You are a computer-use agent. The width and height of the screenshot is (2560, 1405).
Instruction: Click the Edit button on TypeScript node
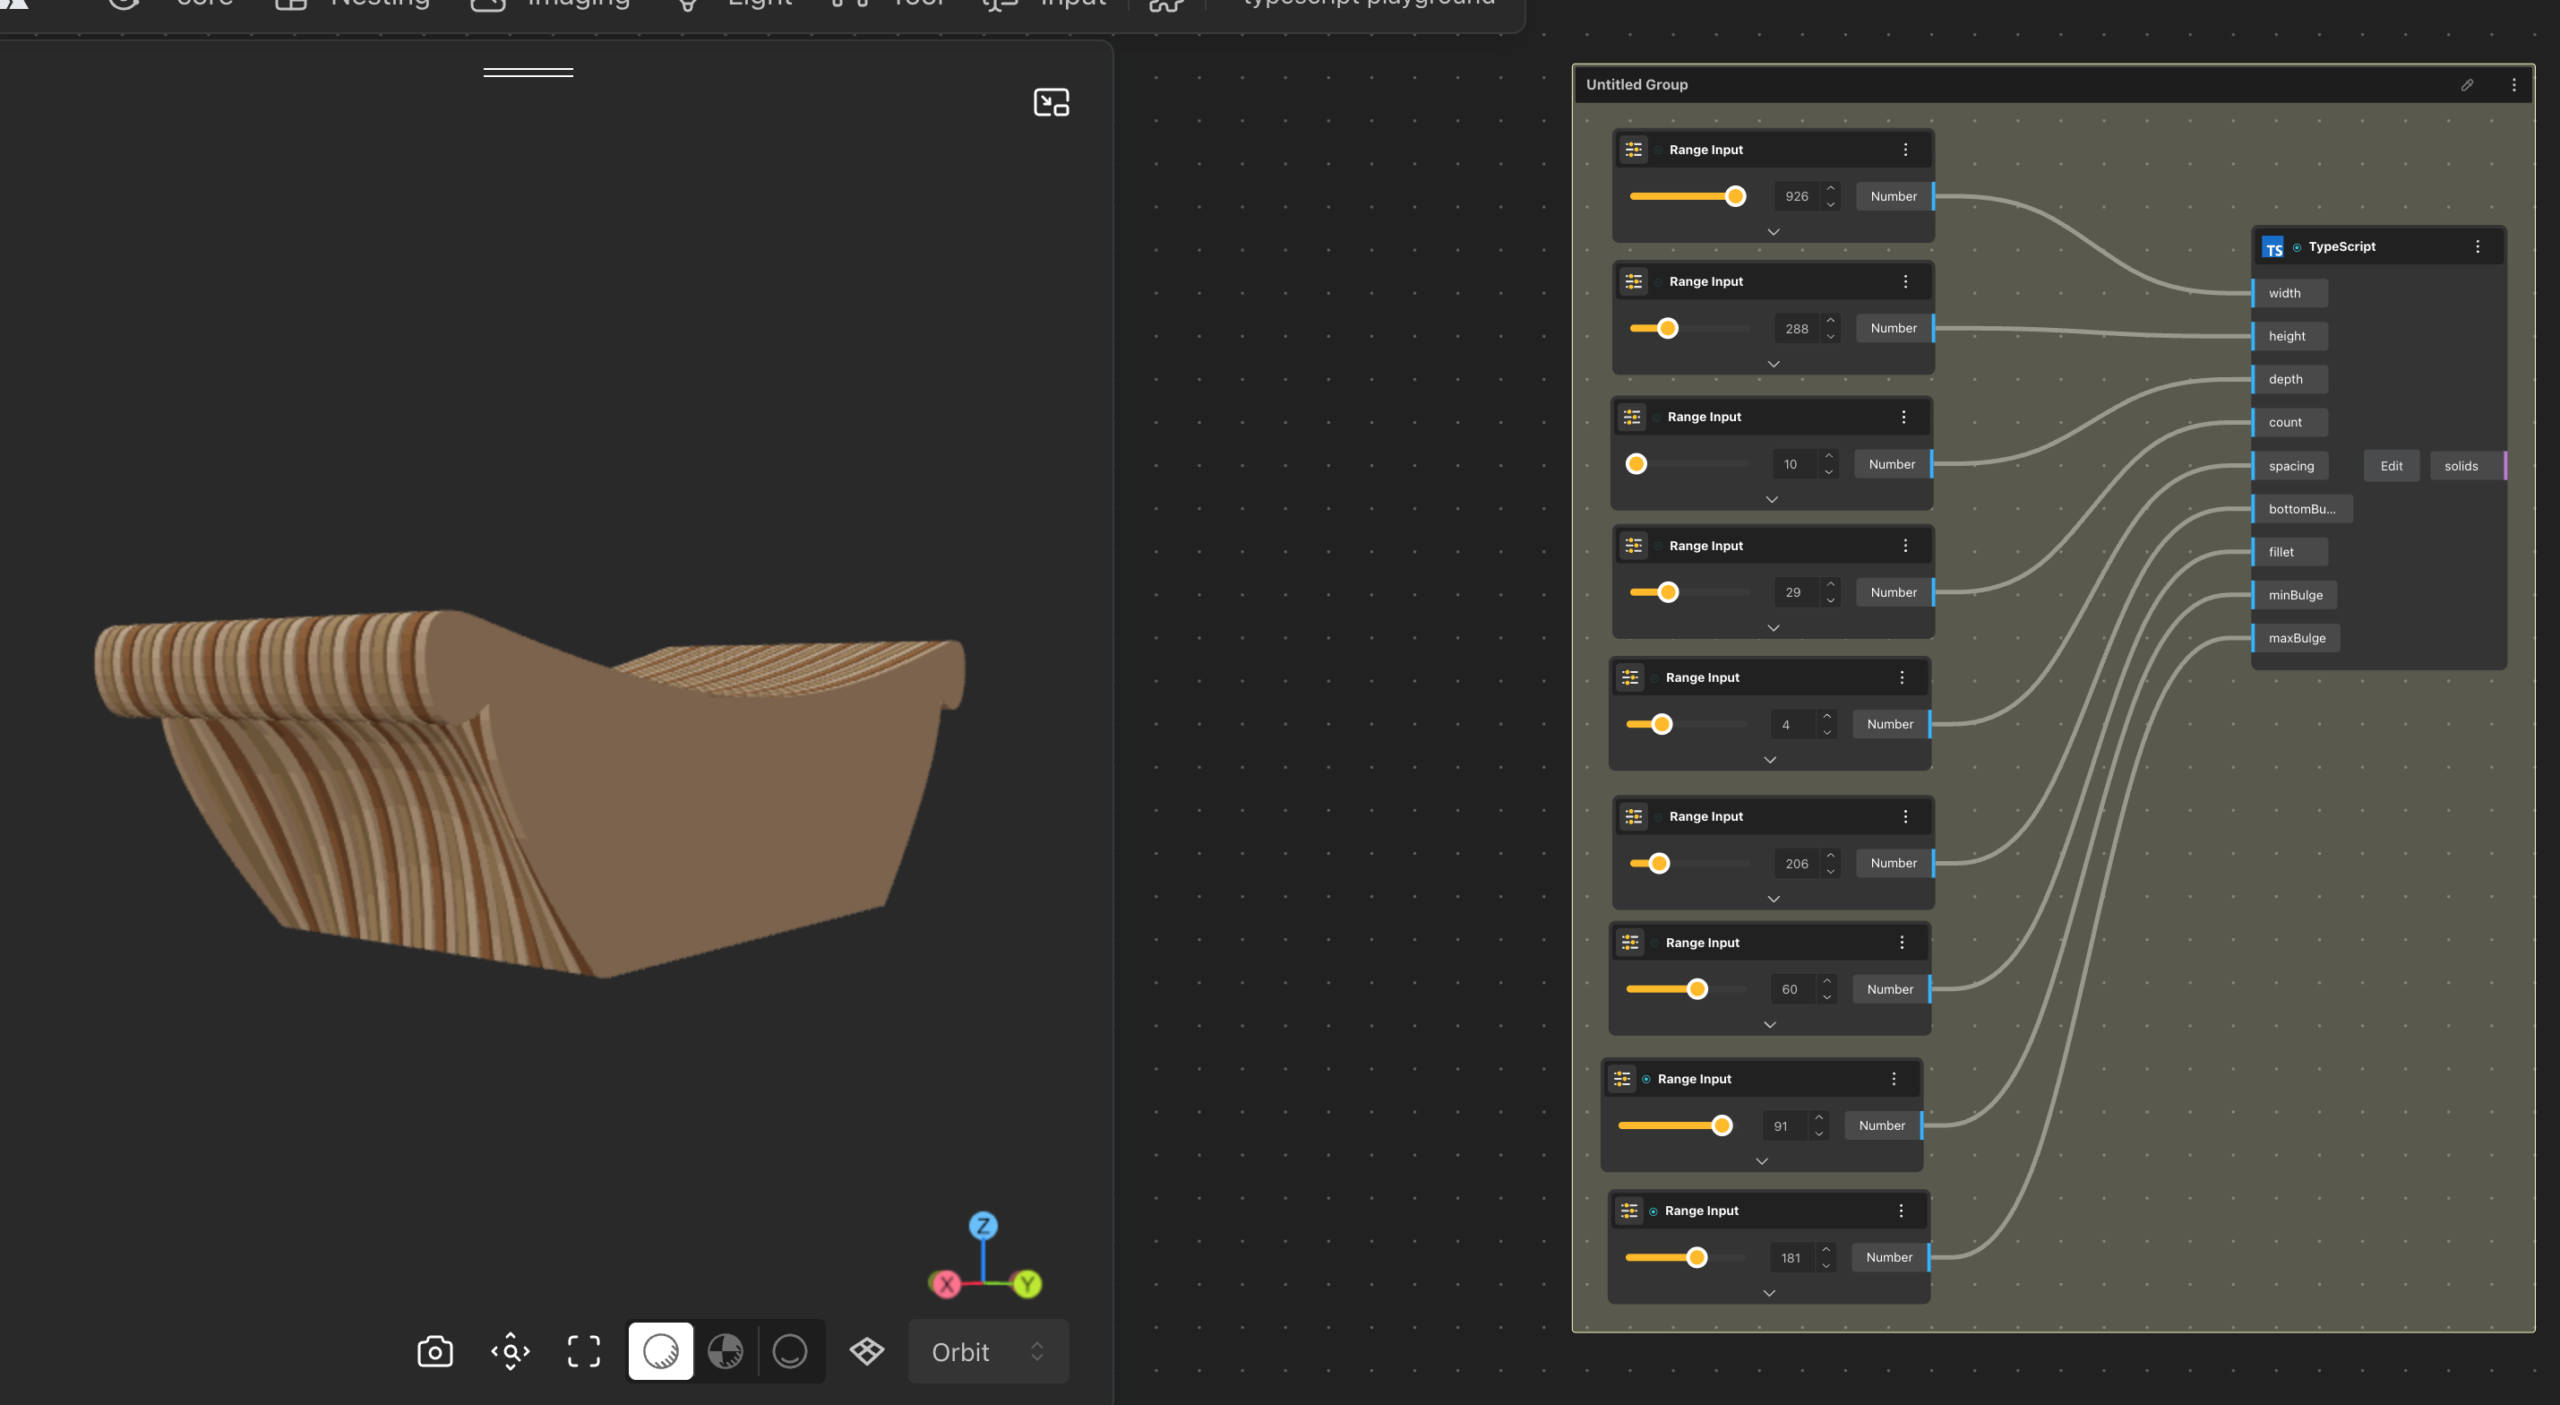[2391, 466]
